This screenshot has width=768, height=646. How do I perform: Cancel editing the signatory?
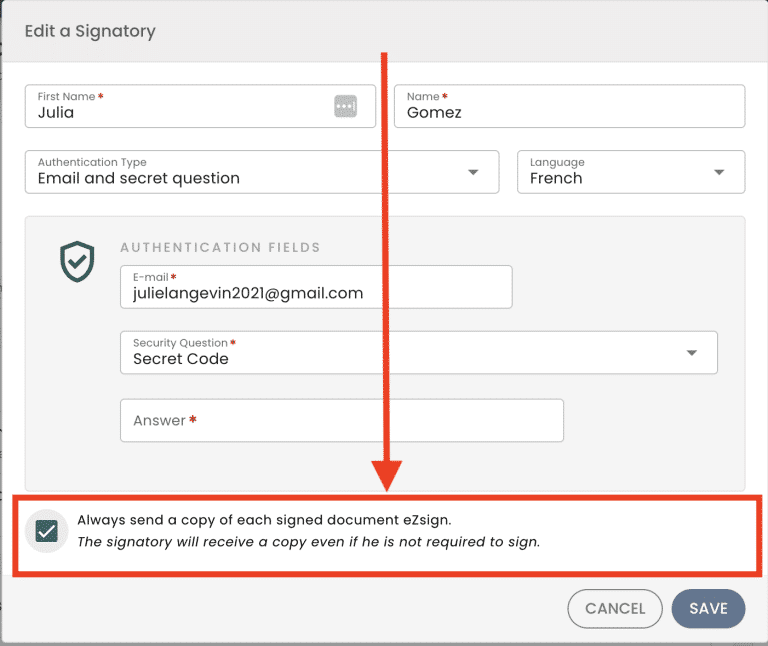[x=615, y=608]
